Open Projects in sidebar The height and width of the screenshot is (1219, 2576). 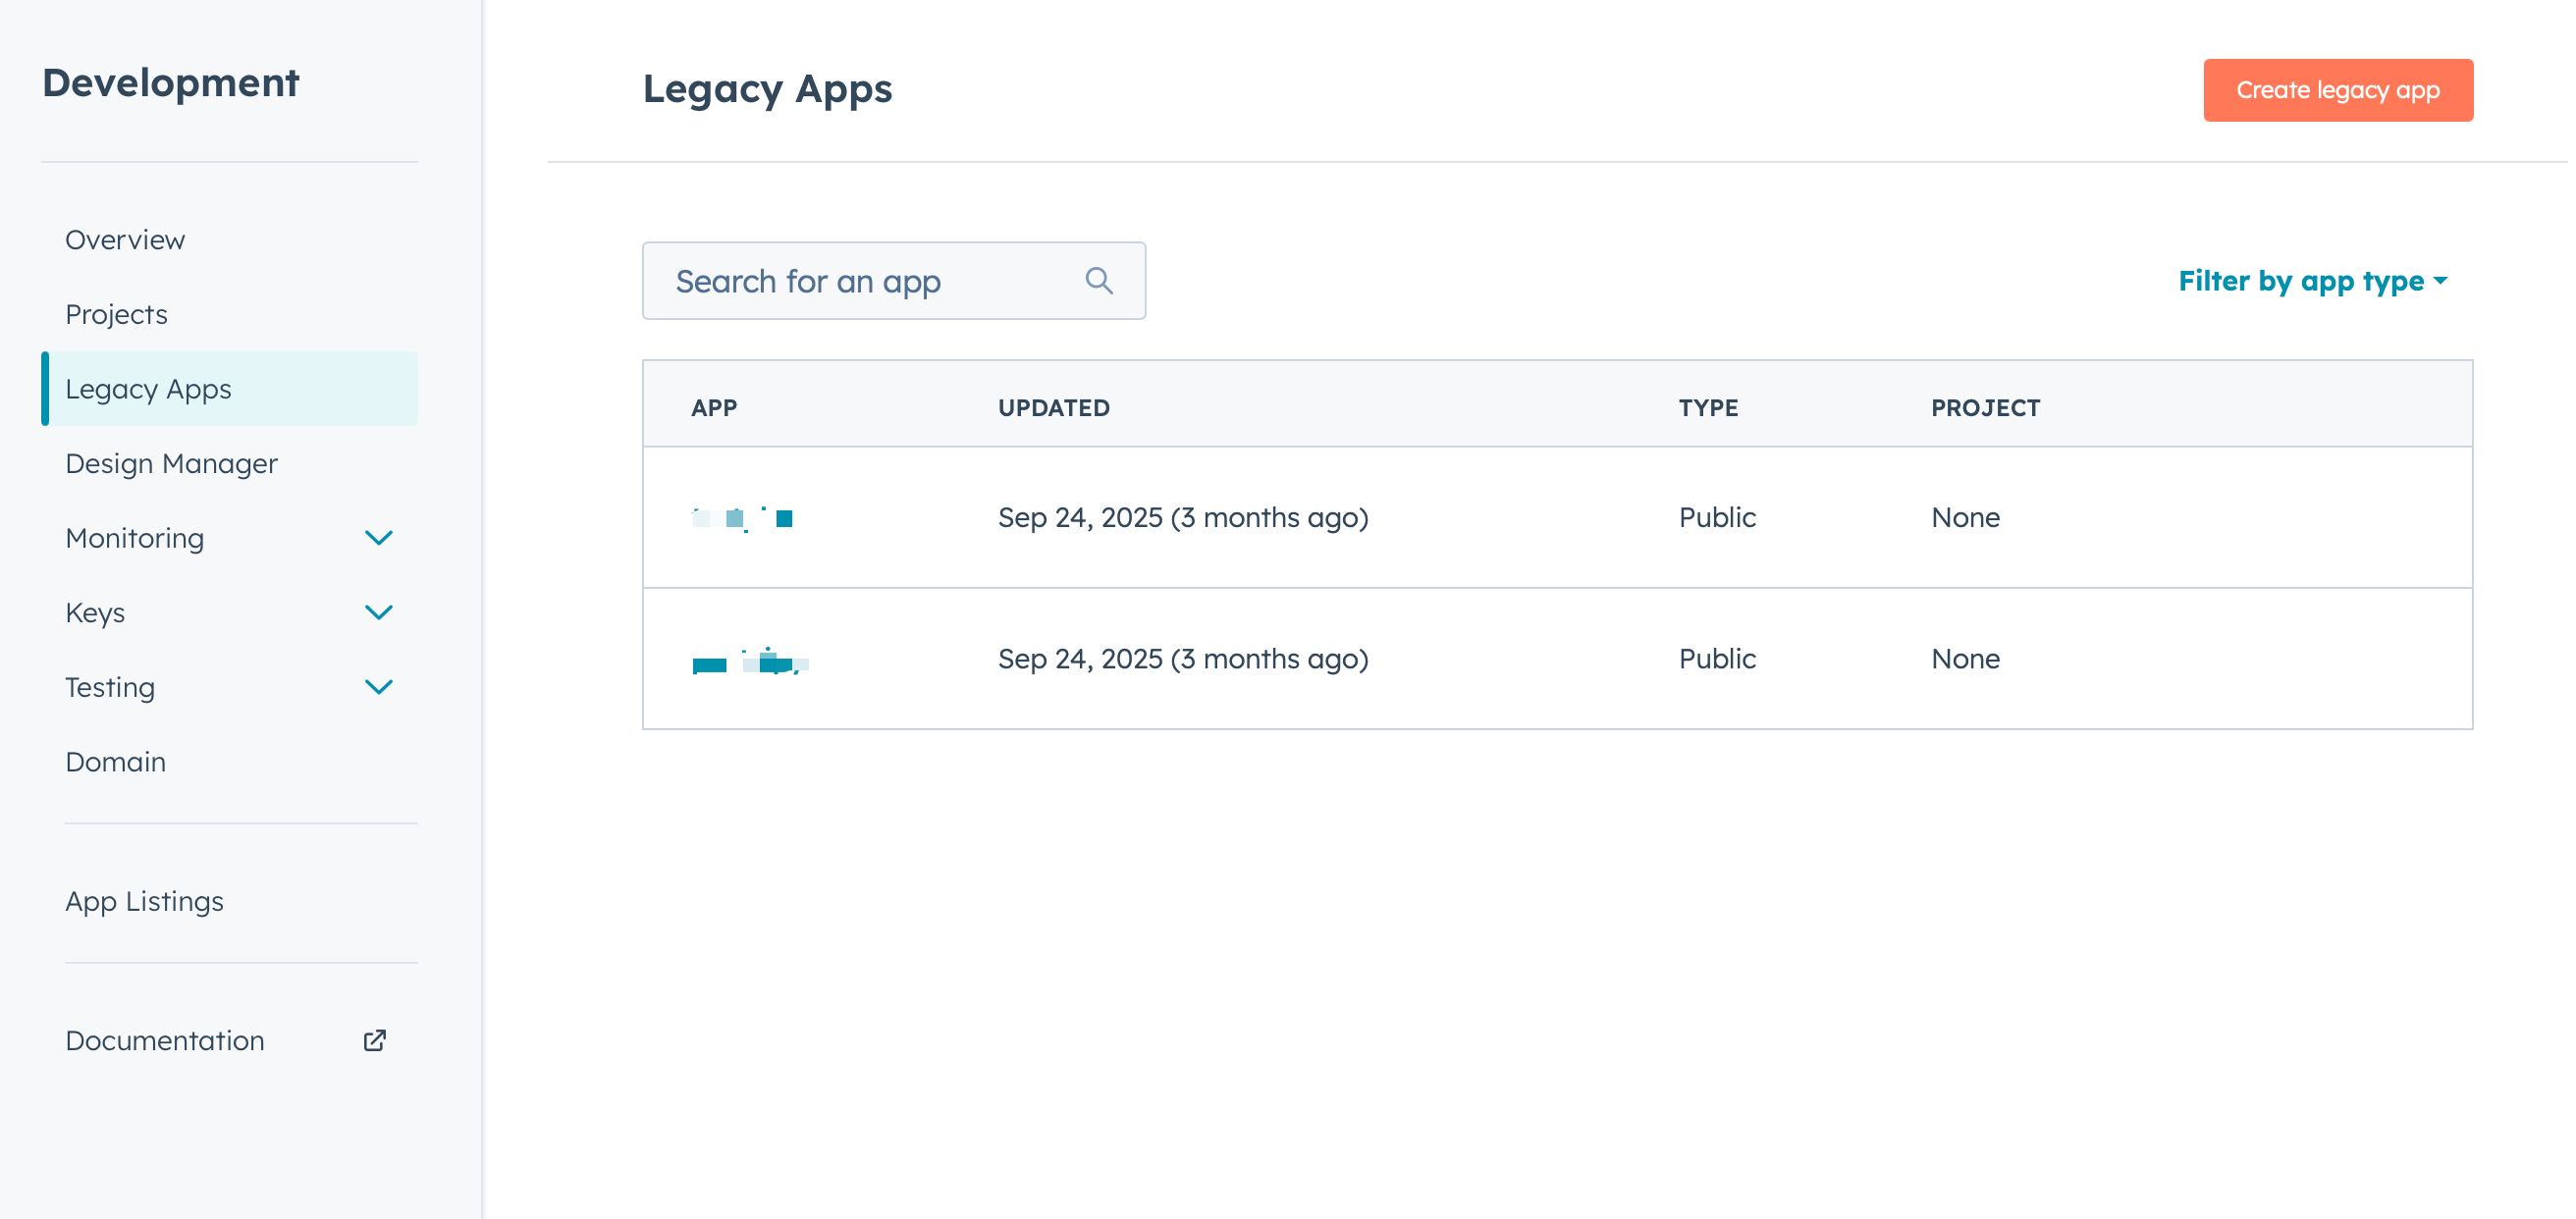tap(116, 314)
